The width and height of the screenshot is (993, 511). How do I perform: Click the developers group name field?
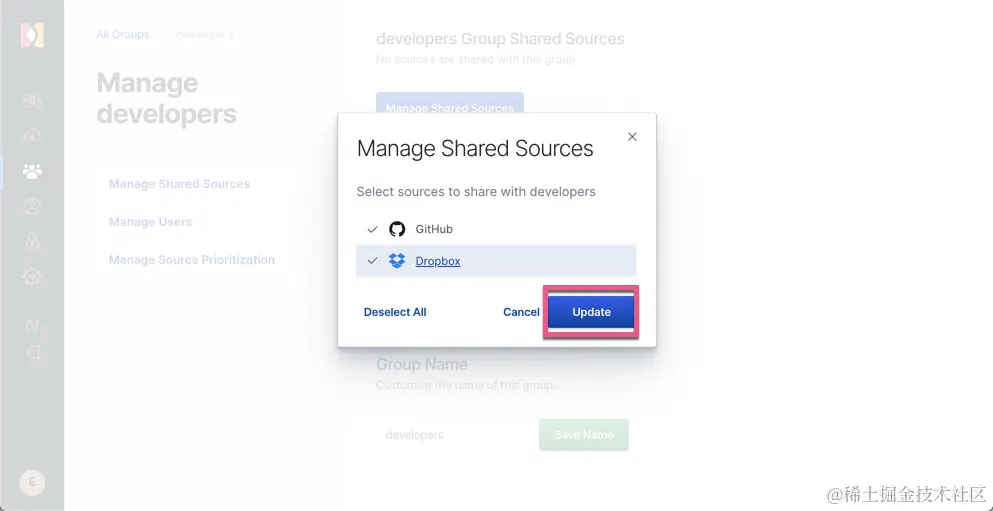[x=453, y=435]
